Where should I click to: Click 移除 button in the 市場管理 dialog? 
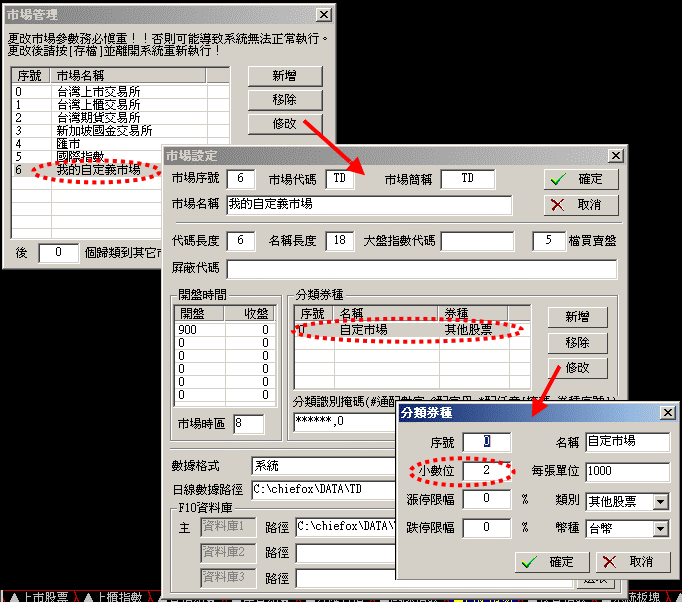283,100
